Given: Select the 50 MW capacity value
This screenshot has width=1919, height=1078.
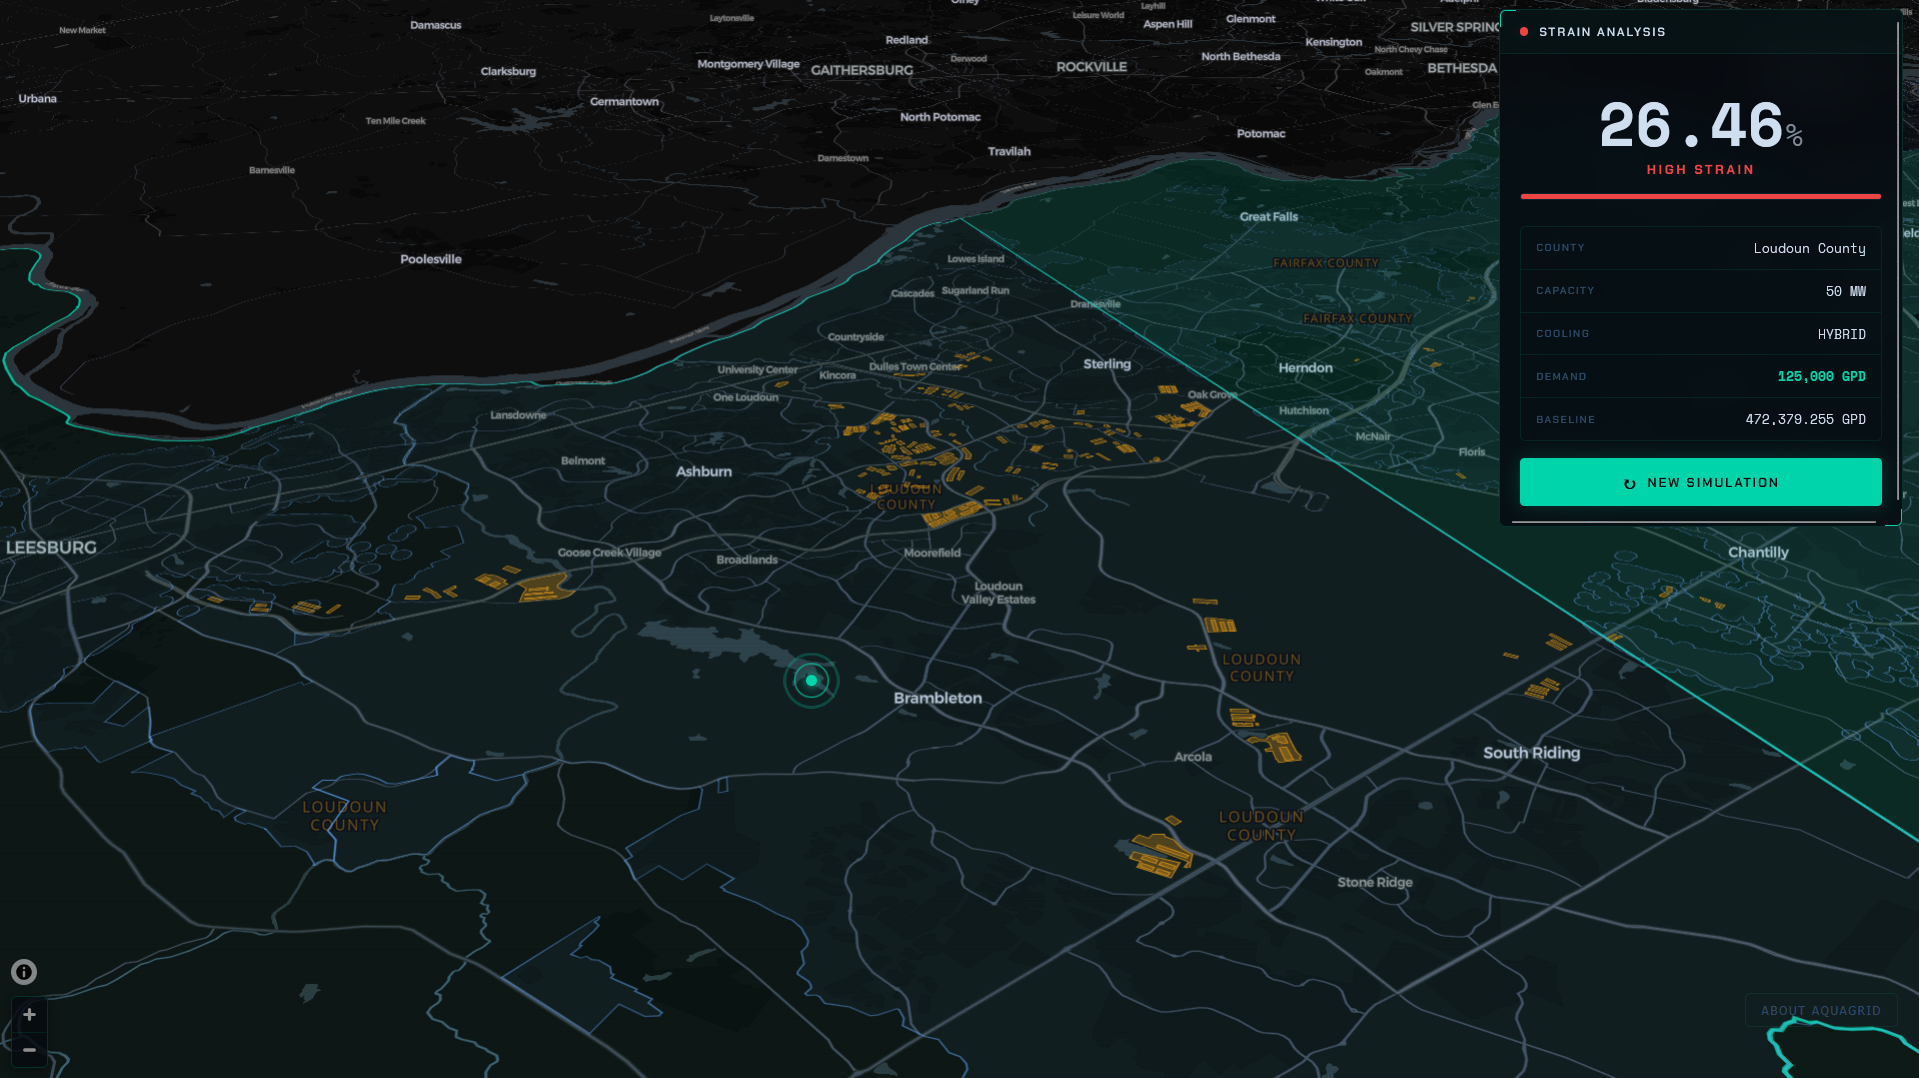Looking at the screenshot, I should [1845, 291].
